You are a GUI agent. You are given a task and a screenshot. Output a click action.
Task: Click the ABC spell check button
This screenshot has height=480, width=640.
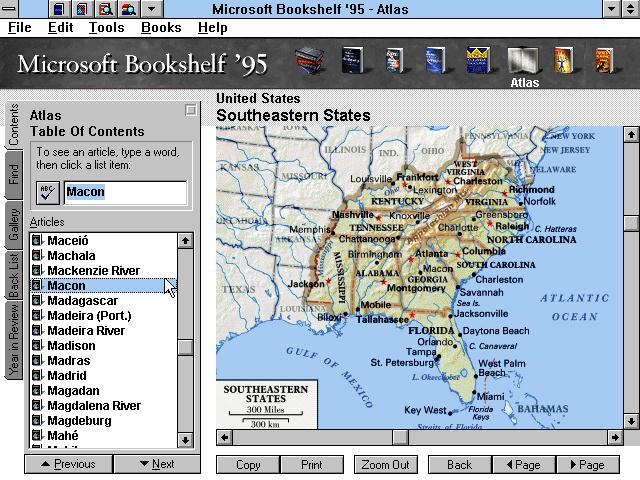pos(48,193)
